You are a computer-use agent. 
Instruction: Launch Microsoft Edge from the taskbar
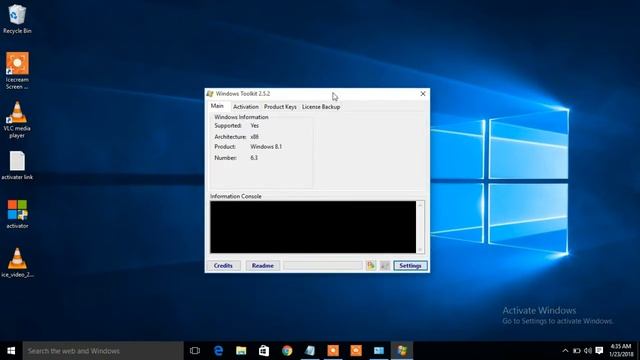pos(218,351)
